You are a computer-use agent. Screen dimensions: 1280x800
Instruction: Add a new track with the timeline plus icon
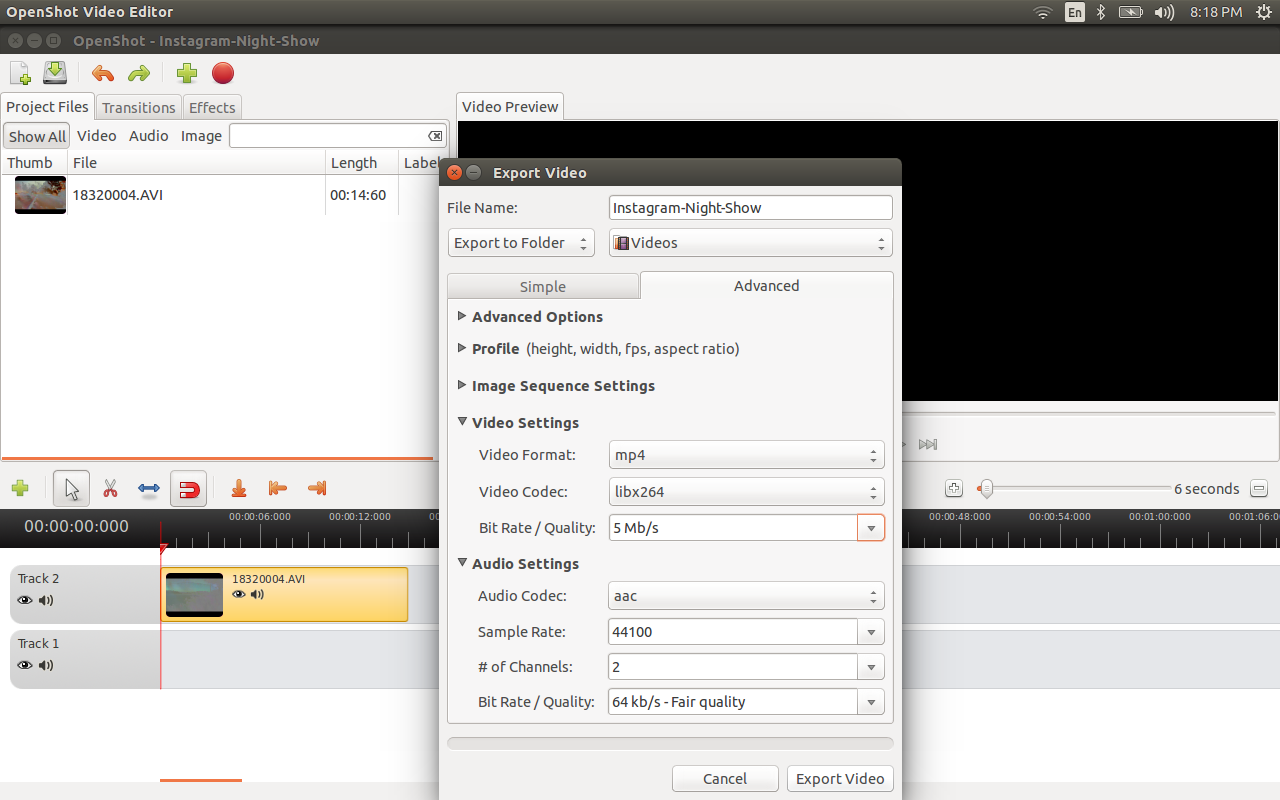click(x=20, y=489)
